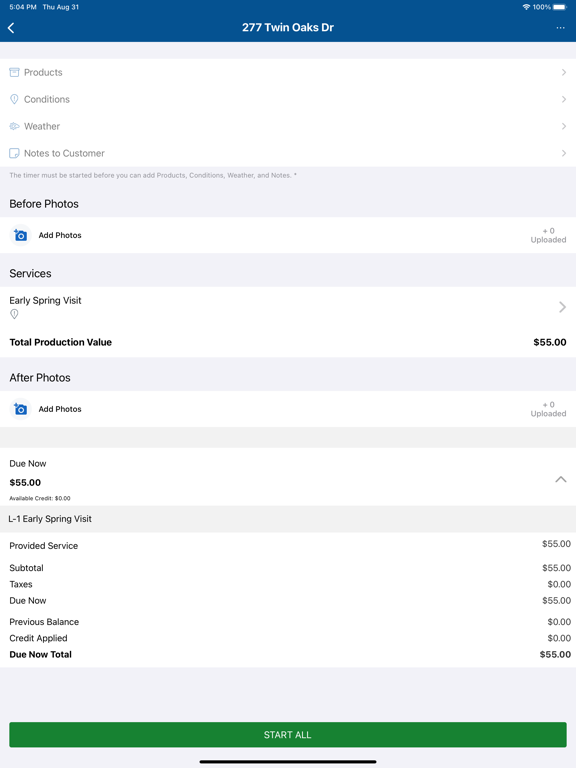Viewport: 576px width, 768px height.
Task: Tap the battery indicator in status bar
Action: coord(560,7)
